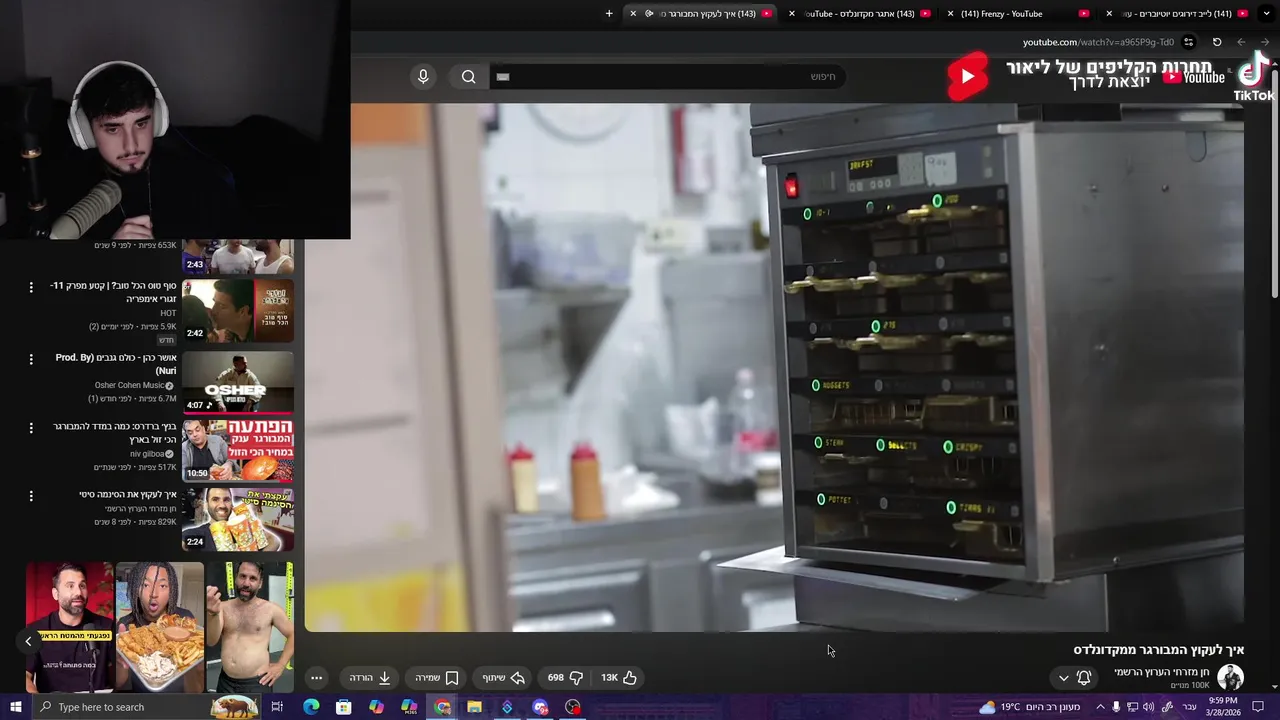Screen dimensions: 1280x720
Task: Open the notification bell subscription dropdown
Action: (x=1073, y=678)
